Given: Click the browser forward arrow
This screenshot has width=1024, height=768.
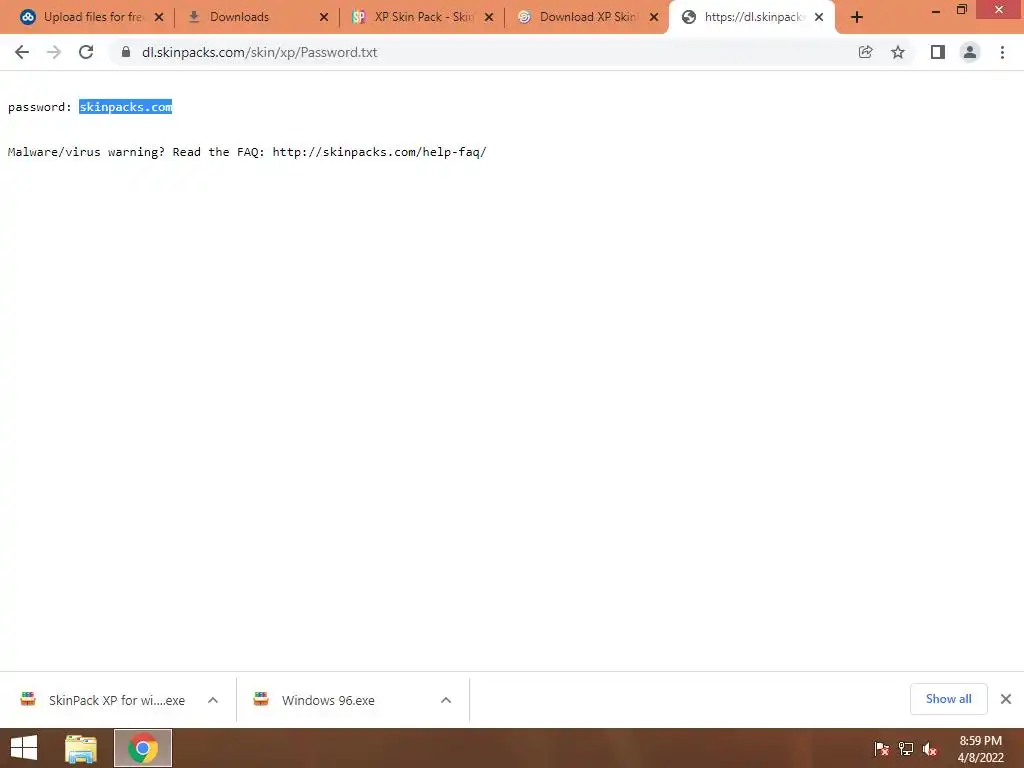Looking at the screenshot, I should 54,52.
